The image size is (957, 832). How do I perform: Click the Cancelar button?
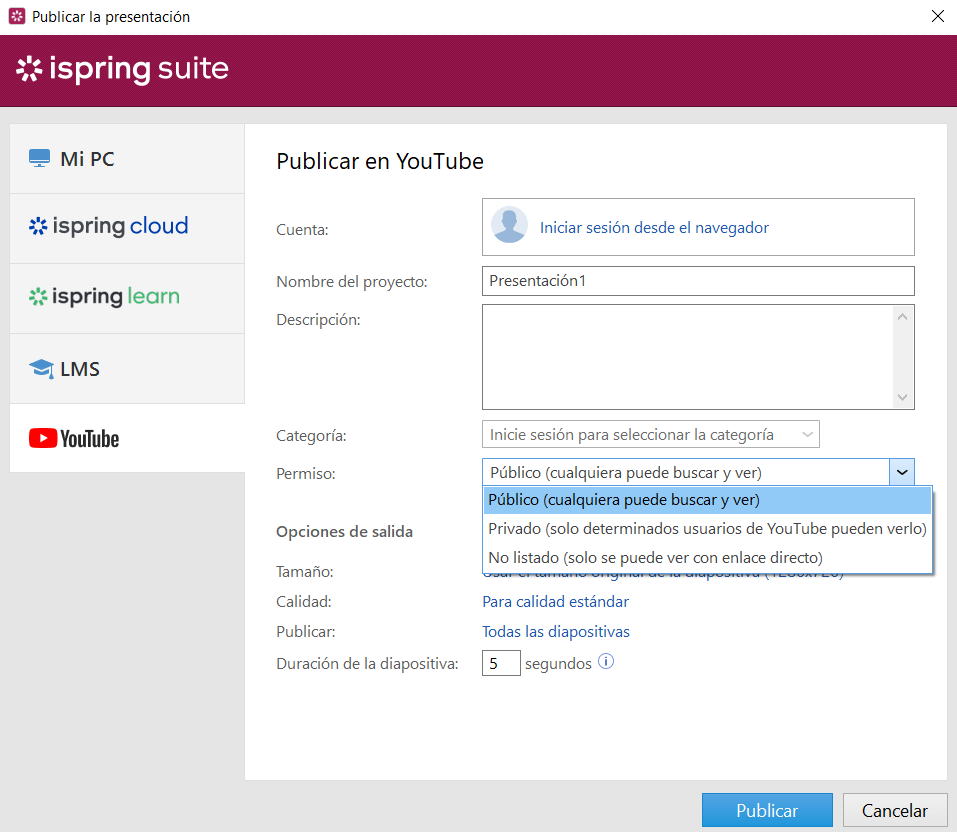pyautogui.click(x=894, y=810)
